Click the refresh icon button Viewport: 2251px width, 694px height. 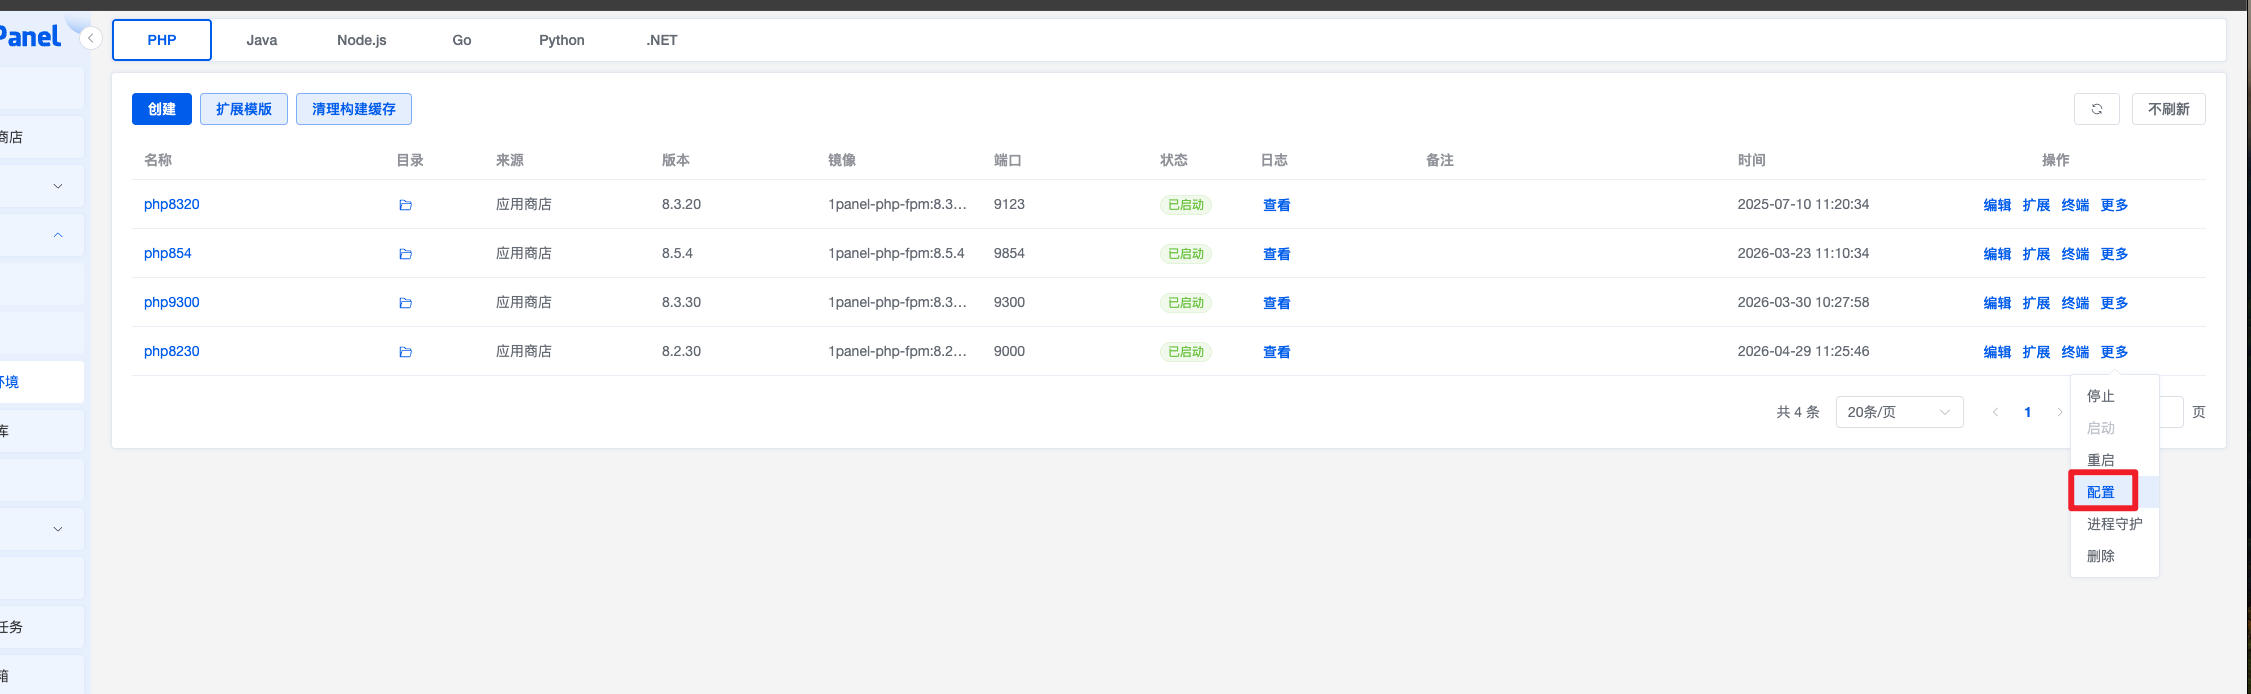pos(2096,109)
